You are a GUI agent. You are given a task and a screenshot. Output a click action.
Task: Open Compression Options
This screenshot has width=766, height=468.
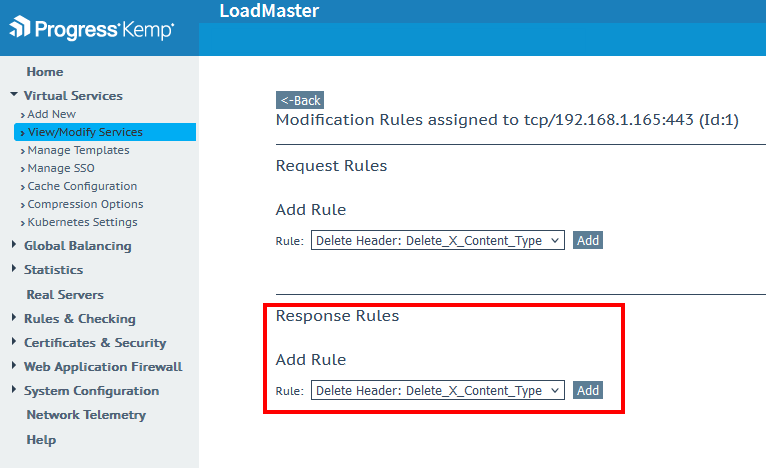point(85,204)
